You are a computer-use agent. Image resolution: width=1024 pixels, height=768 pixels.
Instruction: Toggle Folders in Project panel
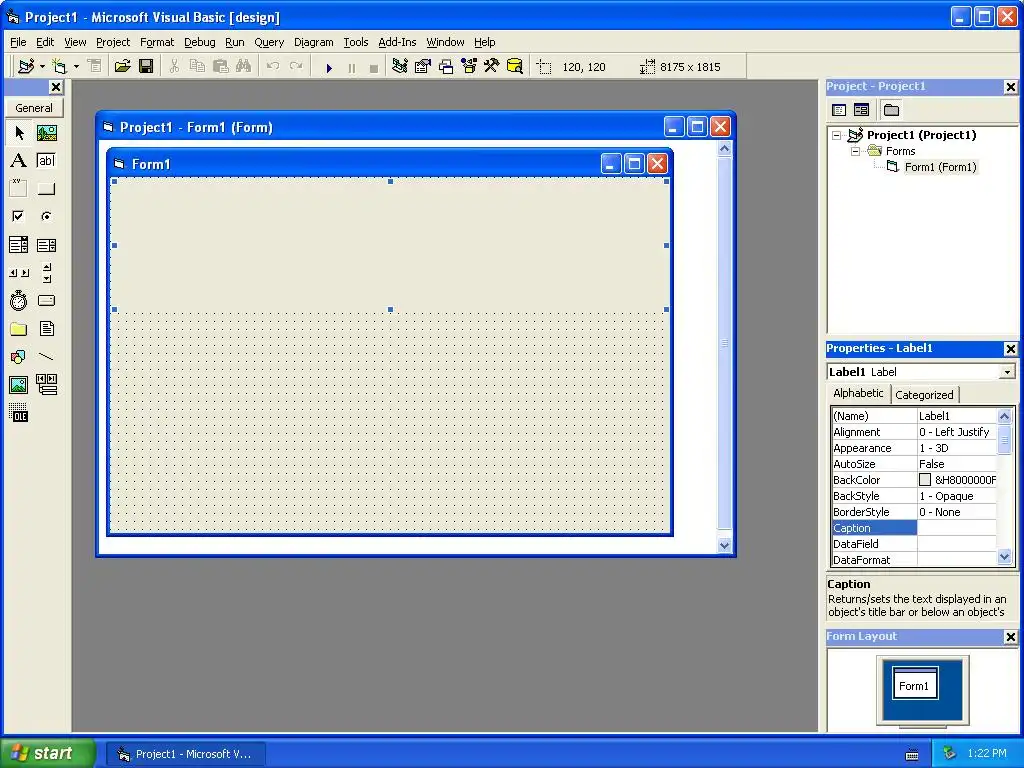891,110
